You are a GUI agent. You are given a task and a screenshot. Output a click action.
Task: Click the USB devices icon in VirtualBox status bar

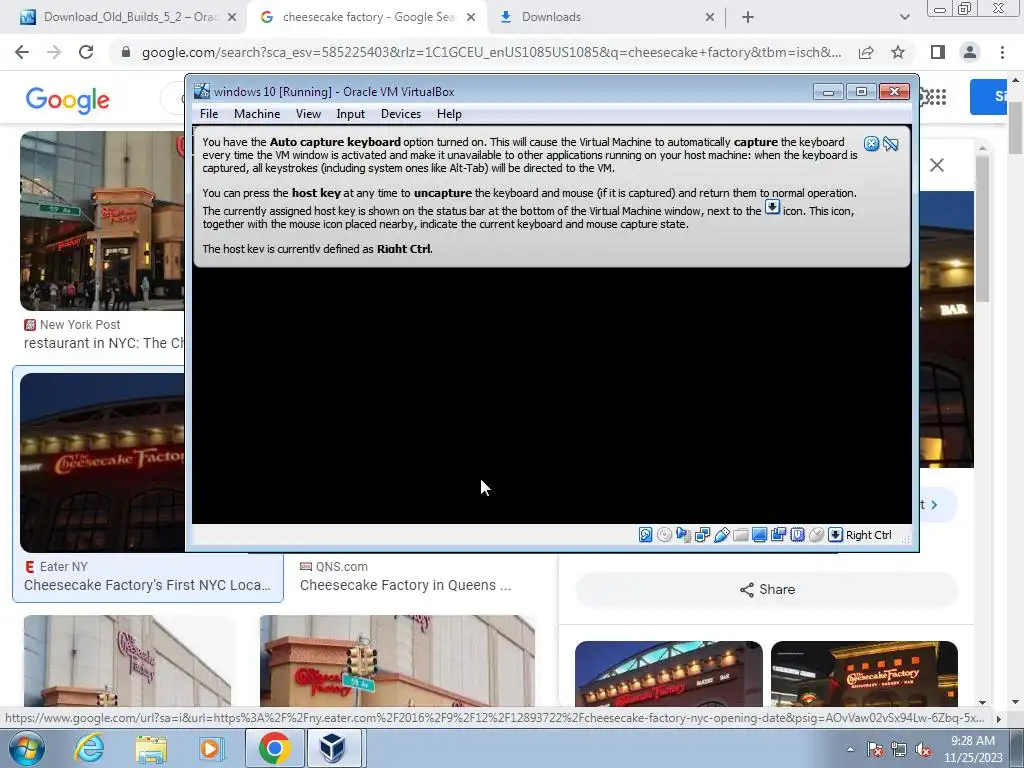point(722,535)
